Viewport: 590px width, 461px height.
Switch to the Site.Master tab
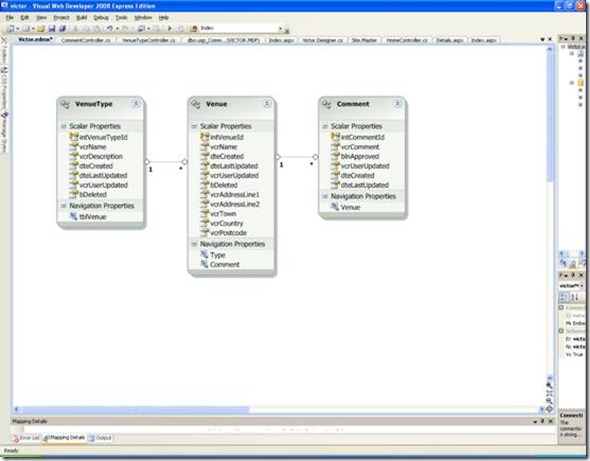[x=364, y=40]
